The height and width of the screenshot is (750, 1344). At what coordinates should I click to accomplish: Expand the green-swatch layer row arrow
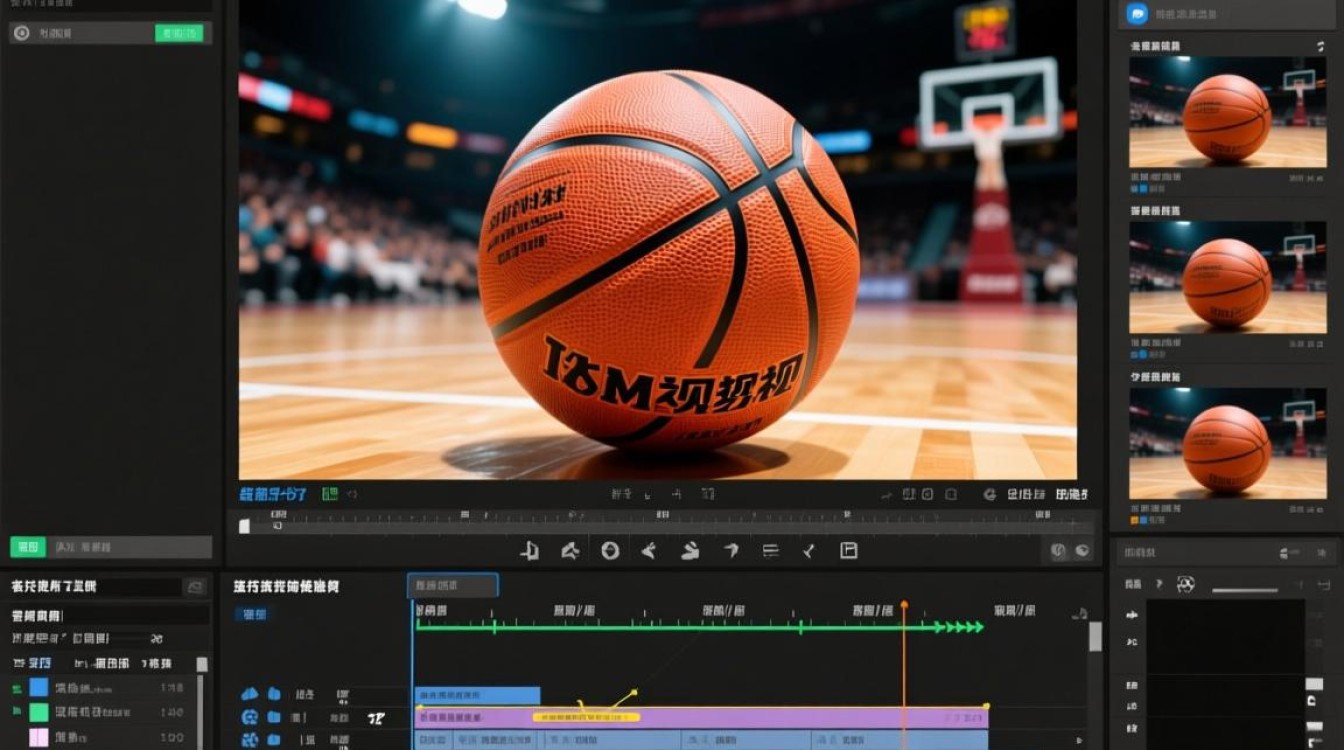pyautogui.click(x=16, y=712)
